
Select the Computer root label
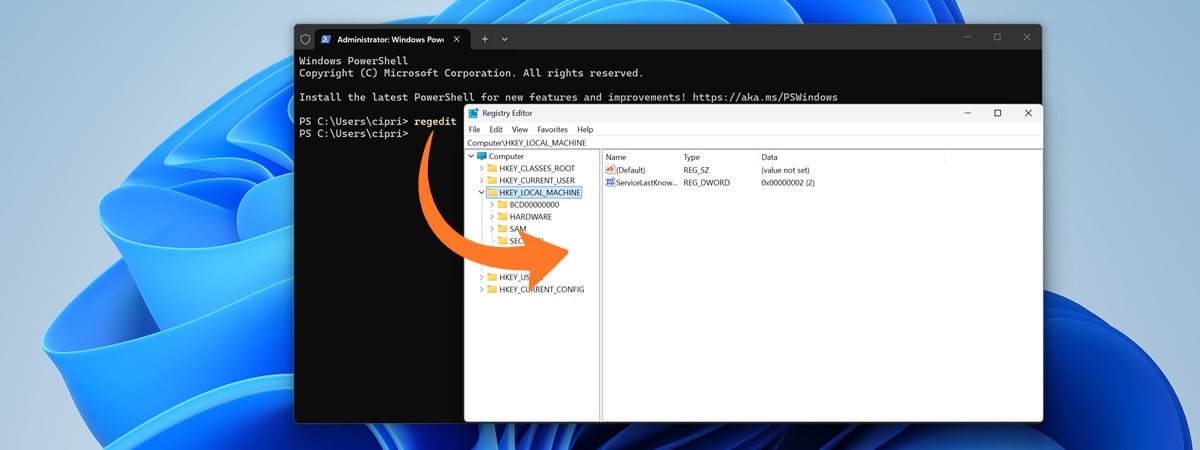(506, 156)
